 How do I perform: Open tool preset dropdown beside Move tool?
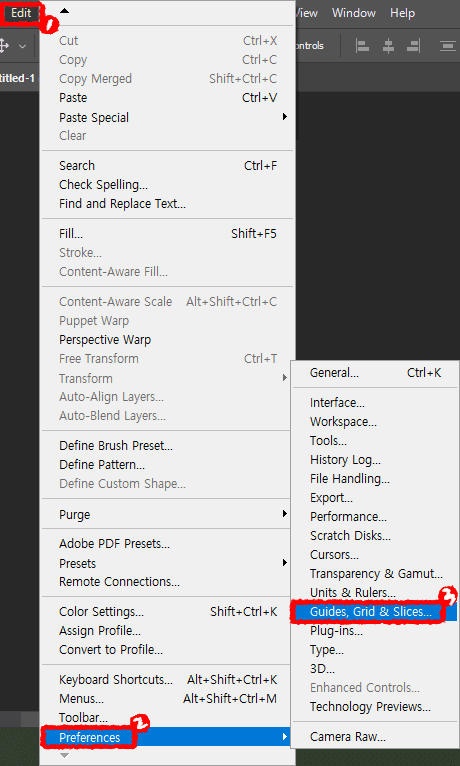click(22, 46)
